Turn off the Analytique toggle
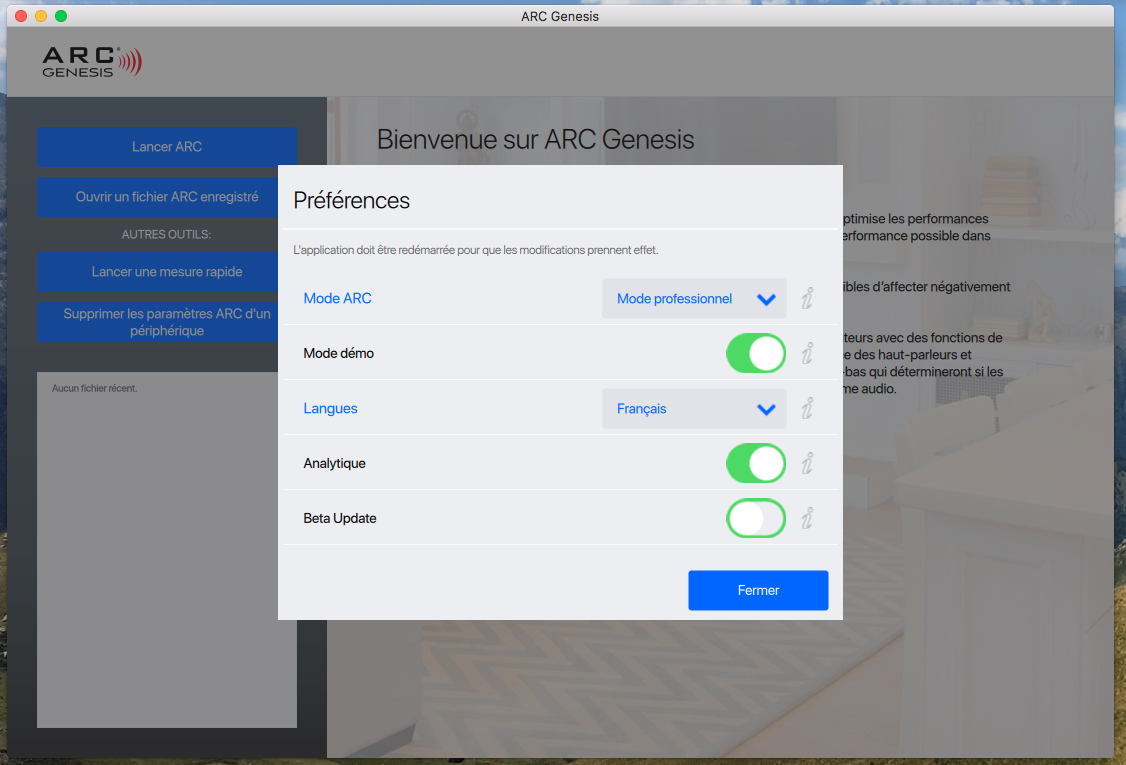The height and width of the screenshot is (765, 1126). tap(755, 463)
